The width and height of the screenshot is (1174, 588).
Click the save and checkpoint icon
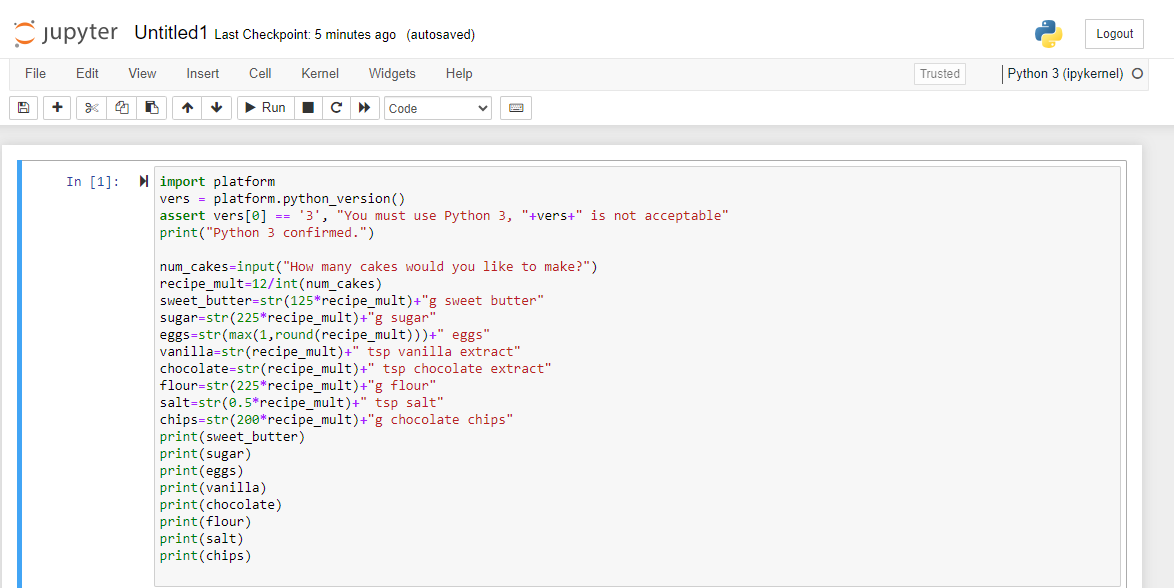click(x=23, y=108)
